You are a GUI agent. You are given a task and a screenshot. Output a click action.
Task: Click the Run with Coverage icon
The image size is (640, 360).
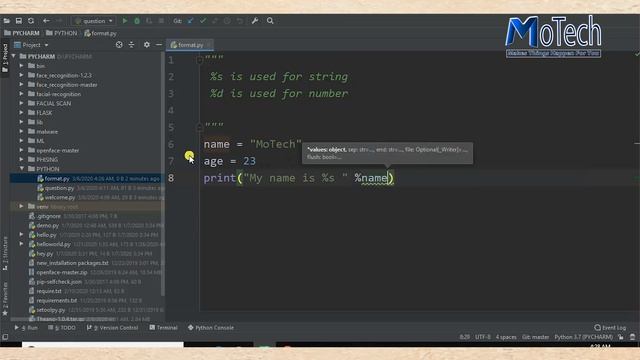click(149, 21)
